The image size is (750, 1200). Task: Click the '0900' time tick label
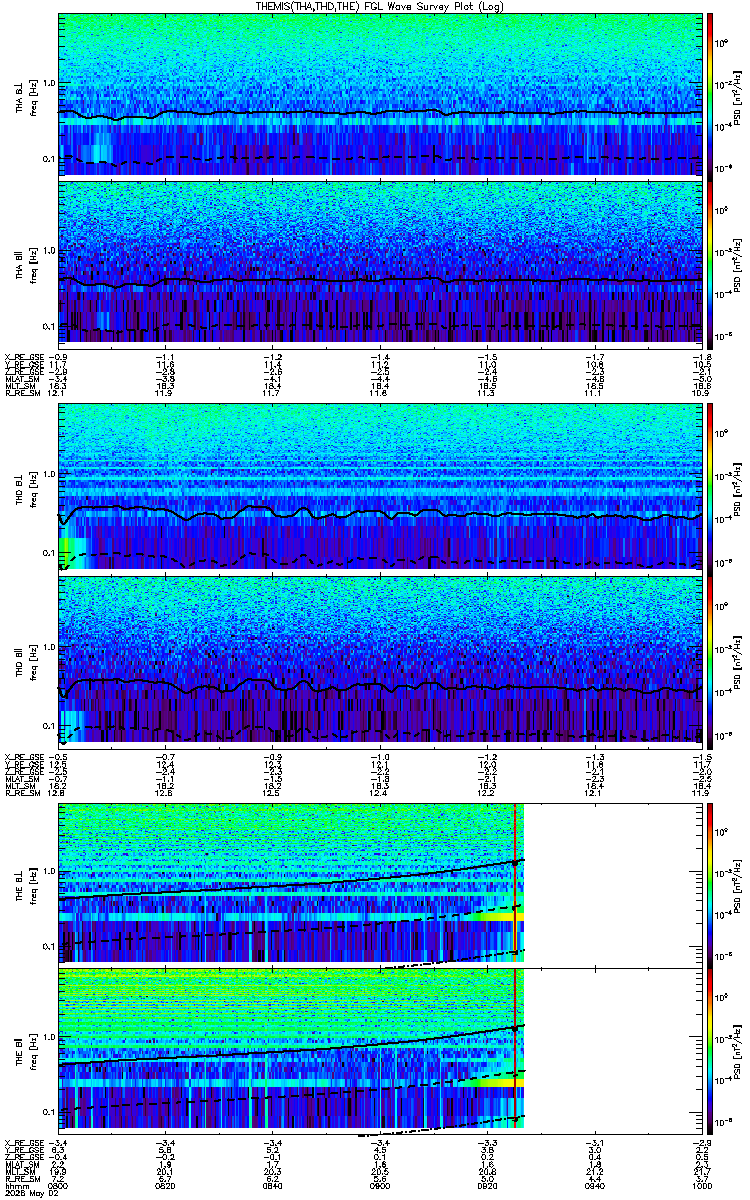(x=379, y=1186)
